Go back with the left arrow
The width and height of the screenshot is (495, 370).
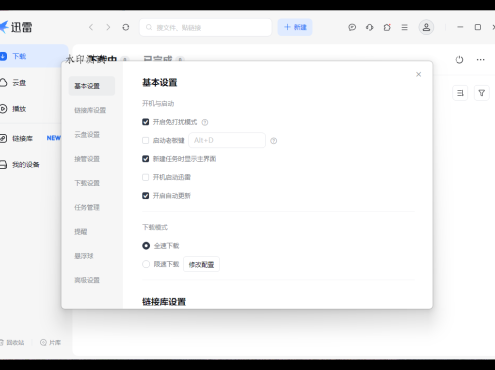[x=91, y=27]
